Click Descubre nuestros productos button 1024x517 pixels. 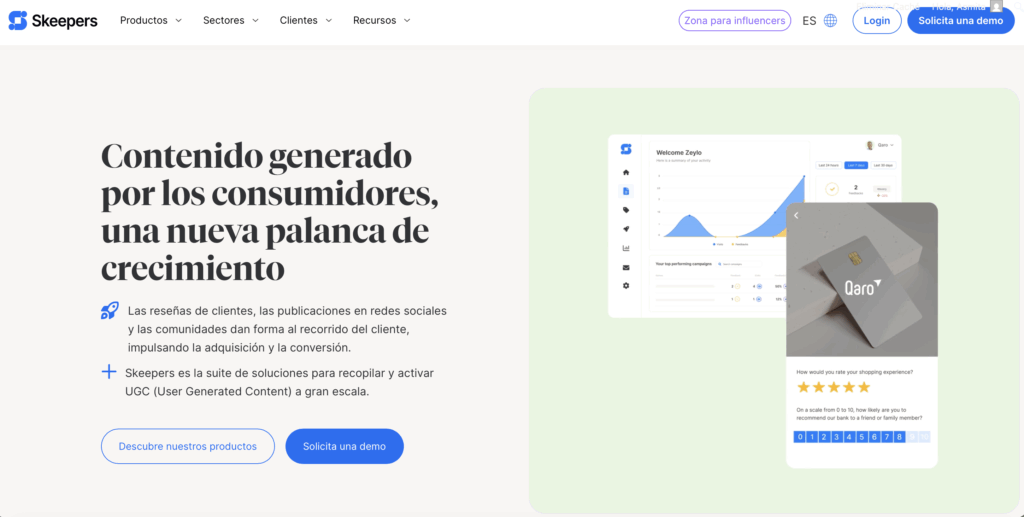(x=187, y=446)
